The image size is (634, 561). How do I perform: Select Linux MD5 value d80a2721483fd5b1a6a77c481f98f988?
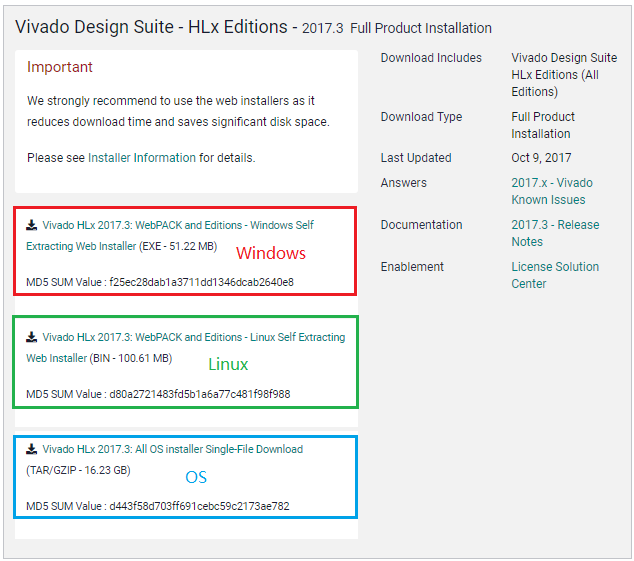pyautogui.click(x=200, y=394)
